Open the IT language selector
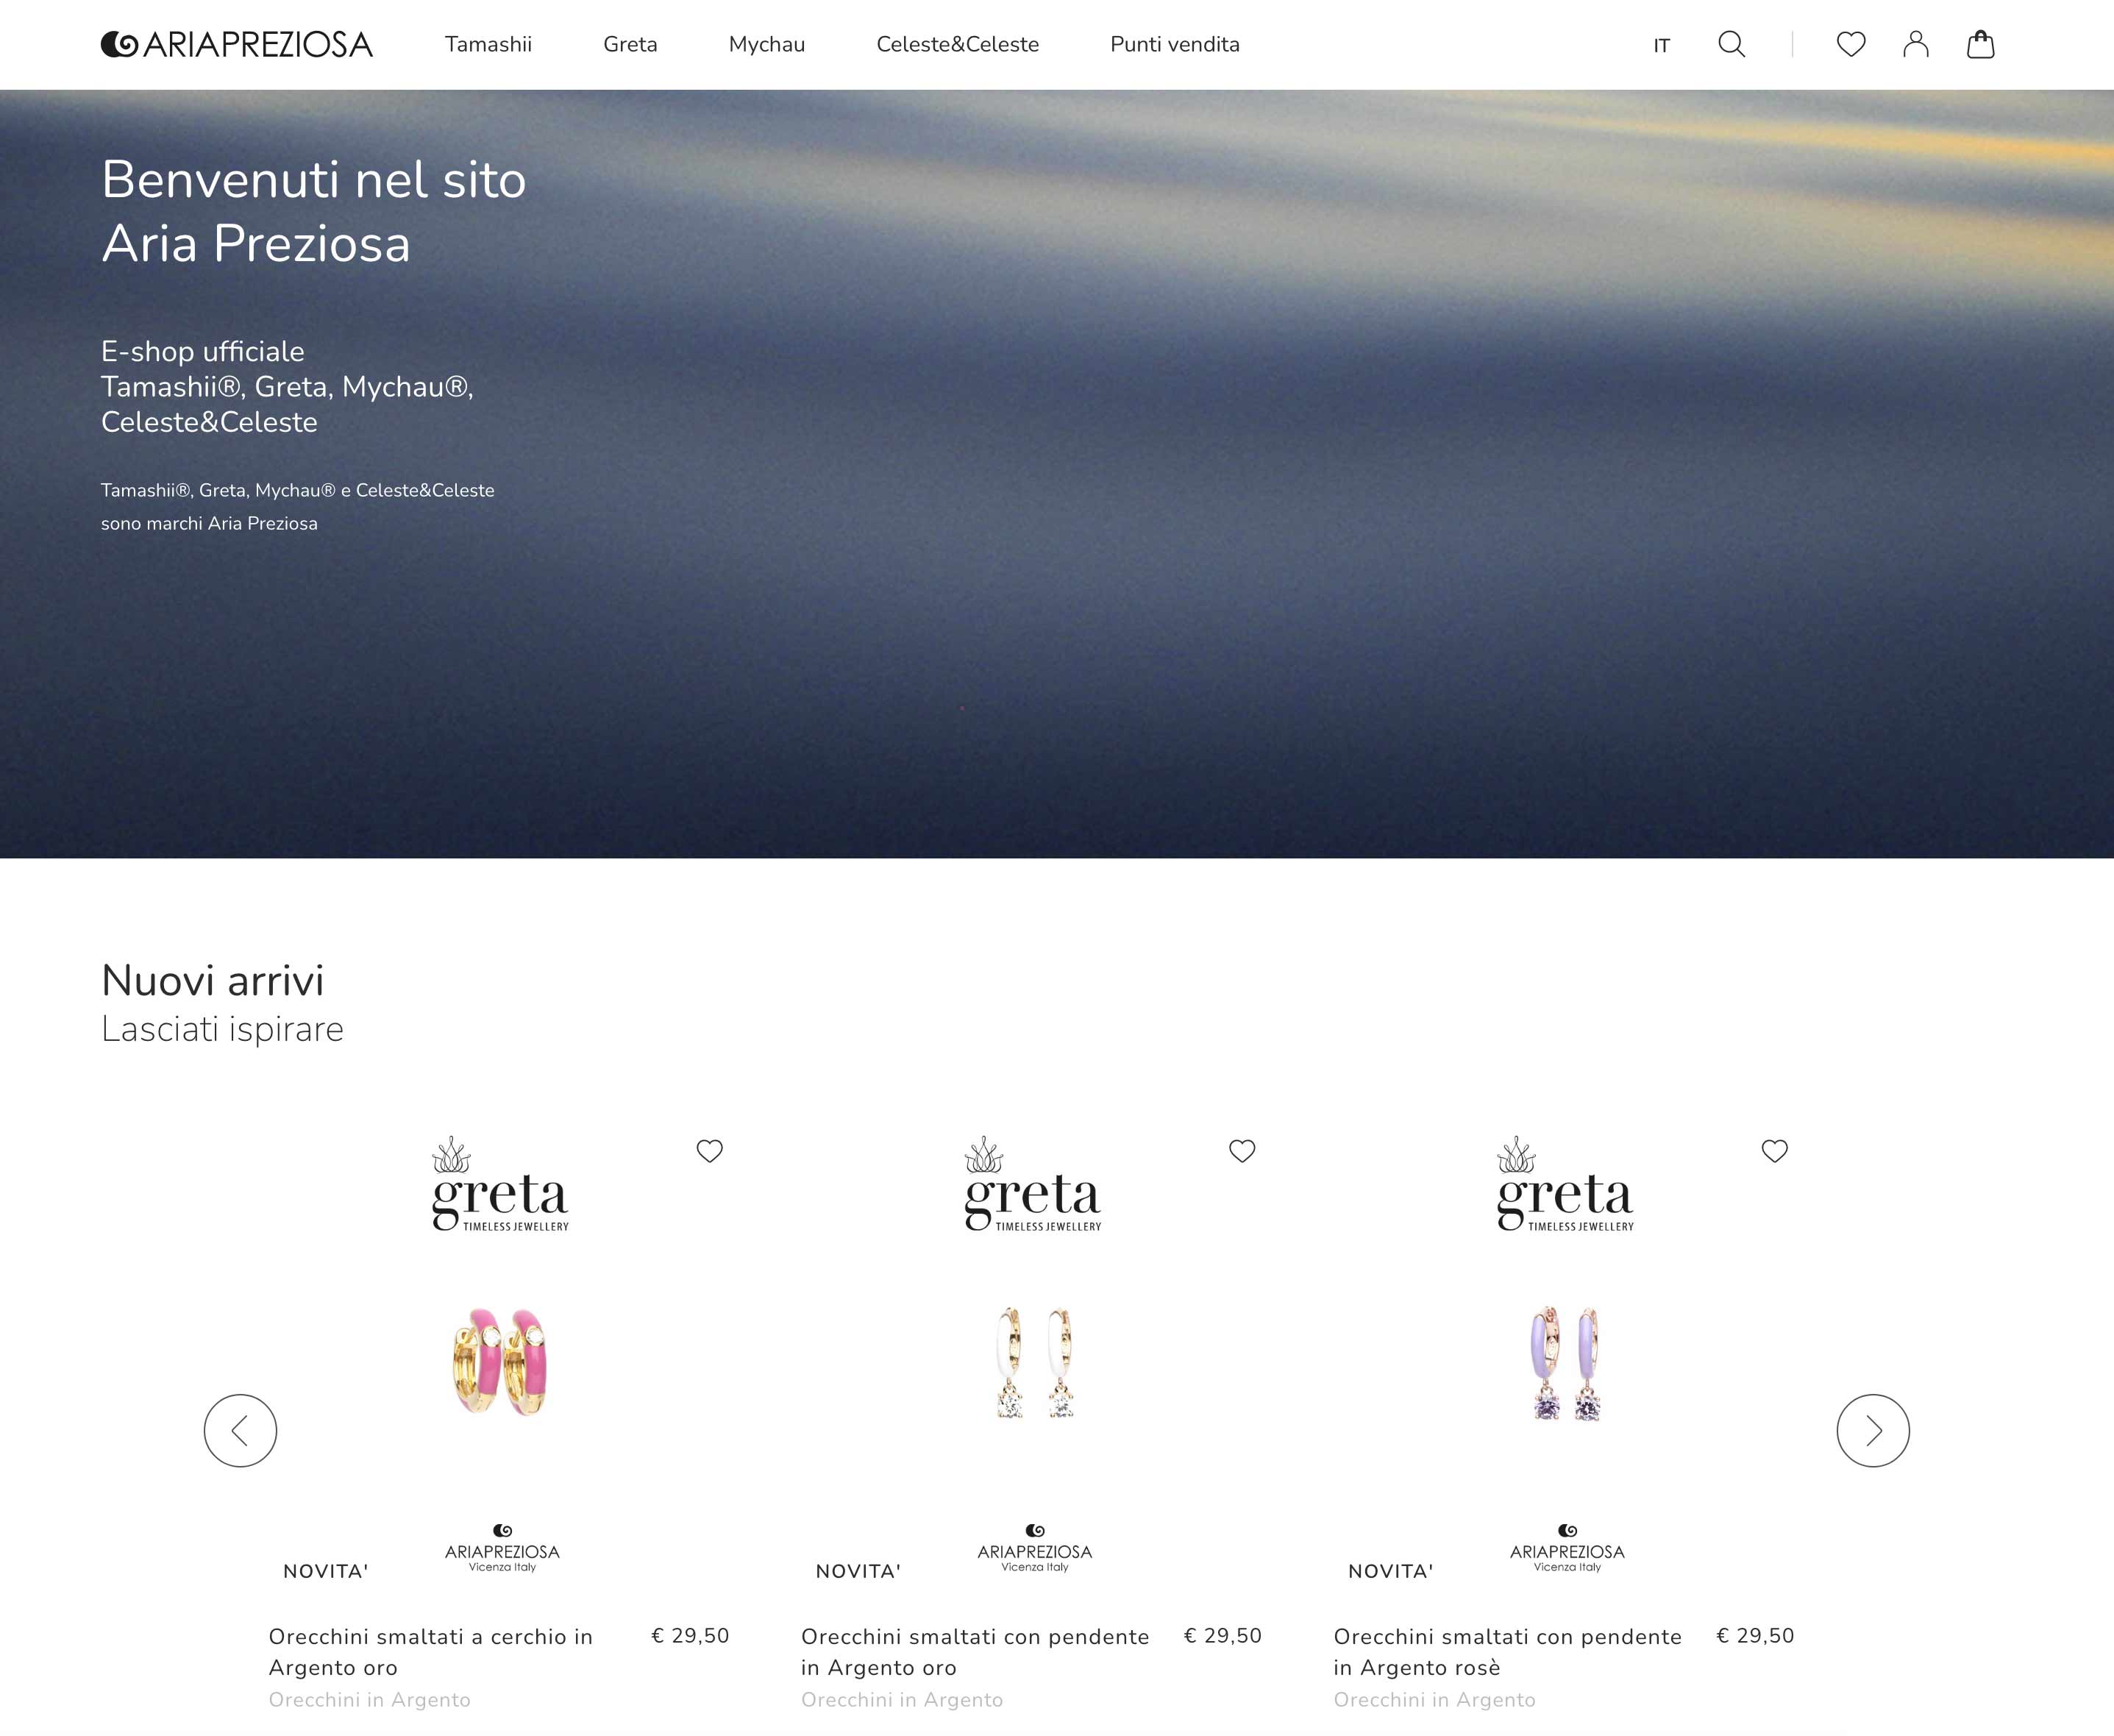This screenshot has width=2114, height=1736. pyautogui.click(x=1661, y=46)
